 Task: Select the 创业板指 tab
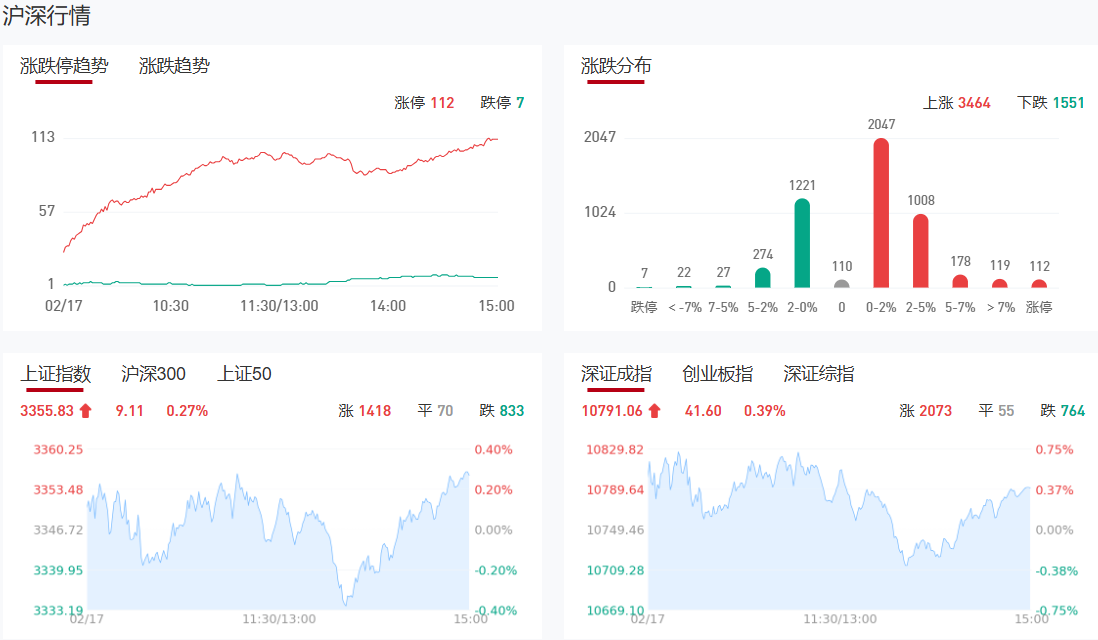[x=717, y=374]
